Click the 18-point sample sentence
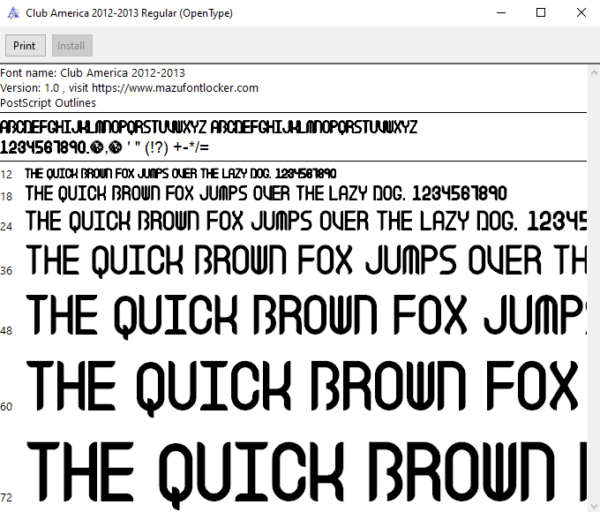600x512 pixels. [266, 194]
